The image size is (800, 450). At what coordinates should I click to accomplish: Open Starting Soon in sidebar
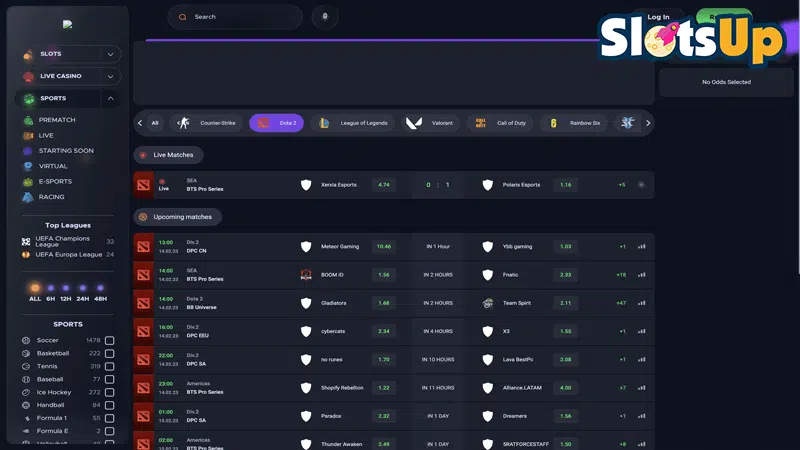click(x=66, y=151)
